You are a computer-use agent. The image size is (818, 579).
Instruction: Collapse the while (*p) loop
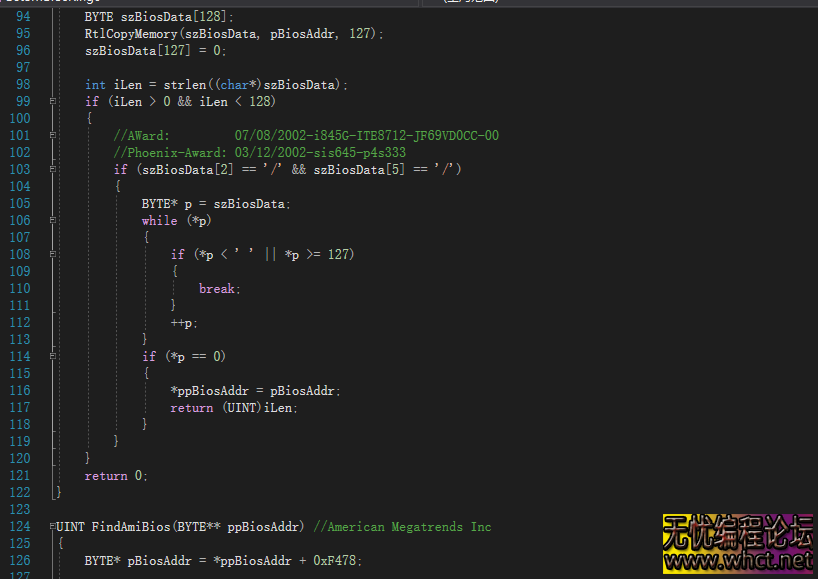pyautogui.click(x=51, y=220)
